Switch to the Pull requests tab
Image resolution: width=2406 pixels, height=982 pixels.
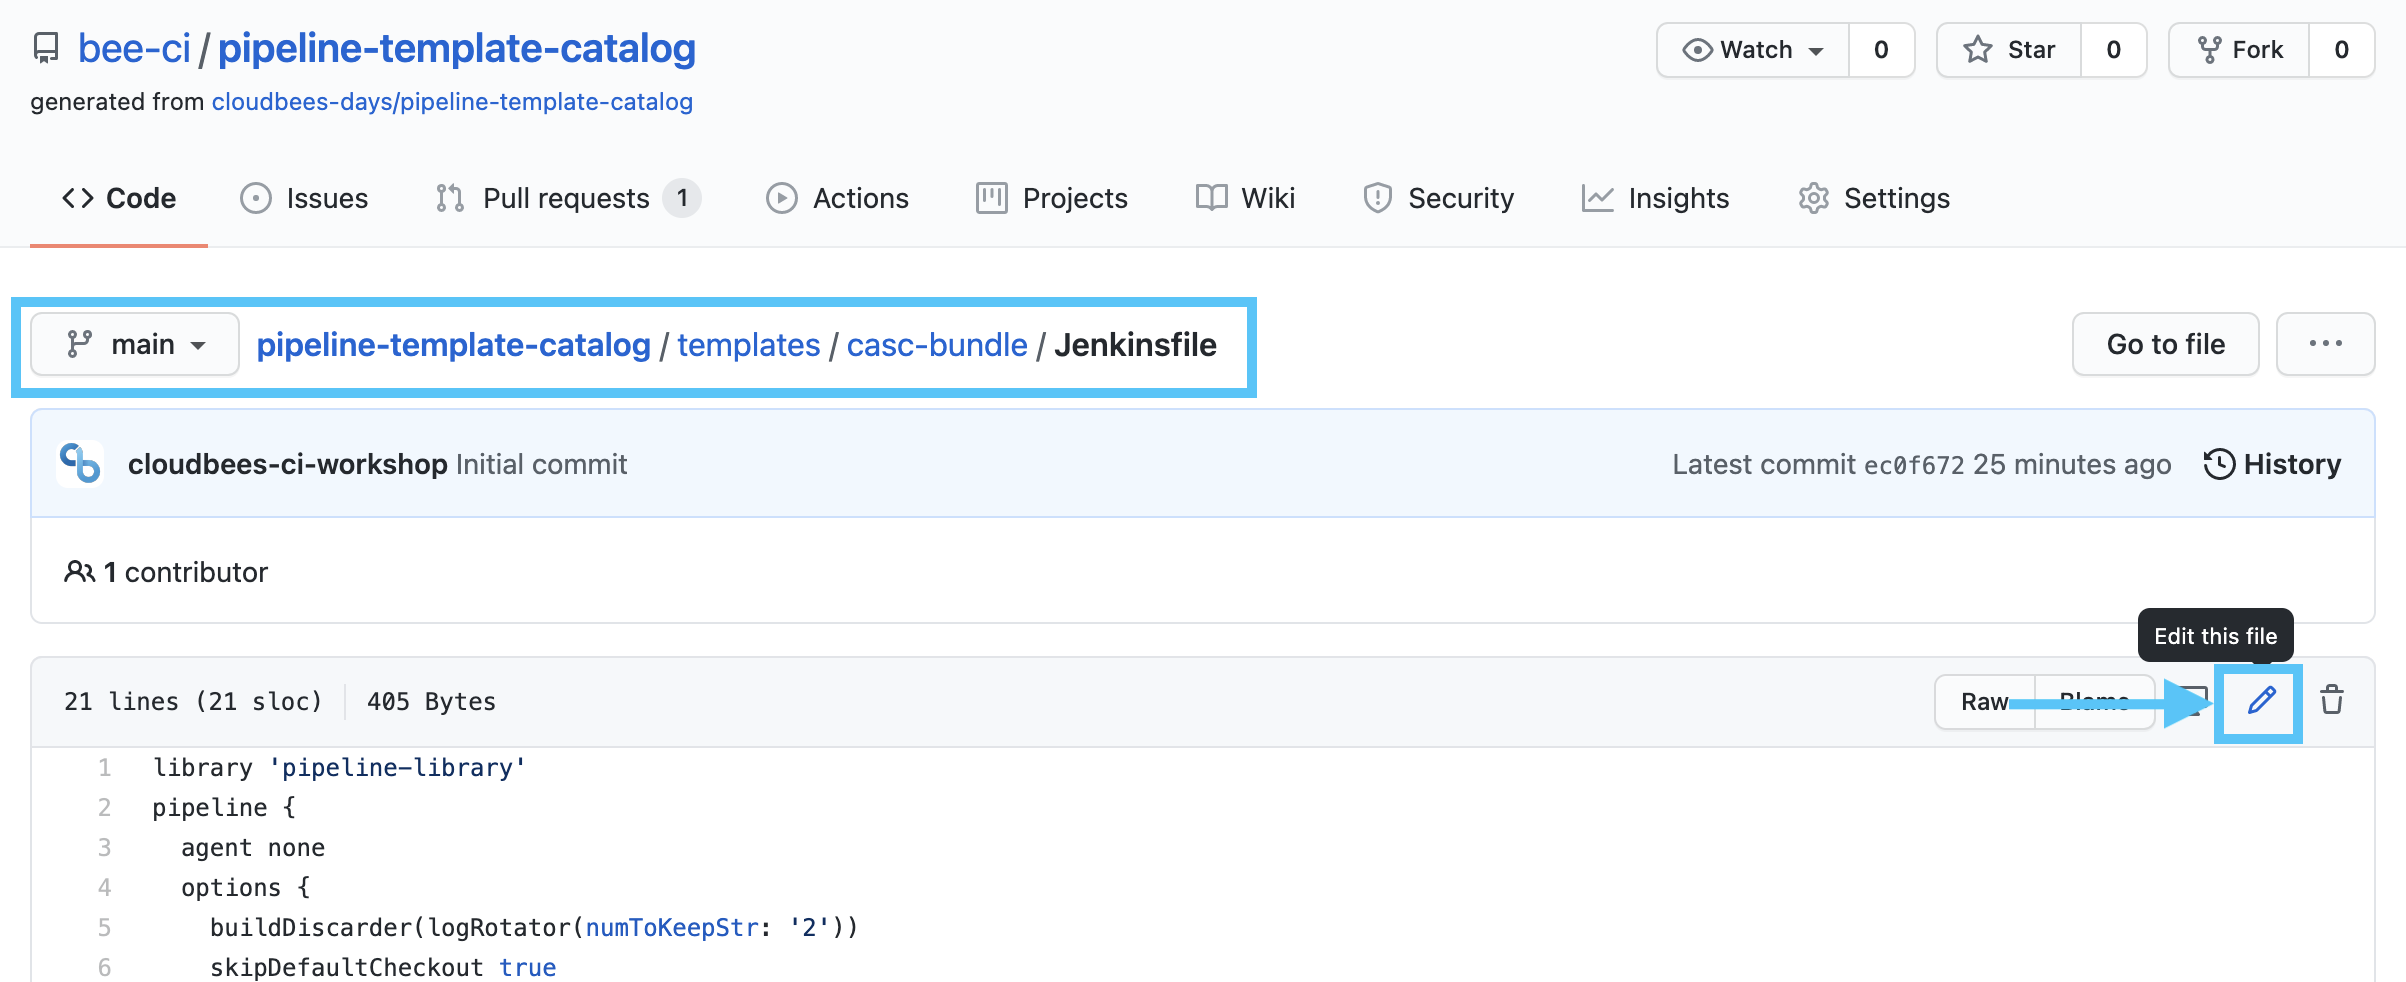(567, 198)
